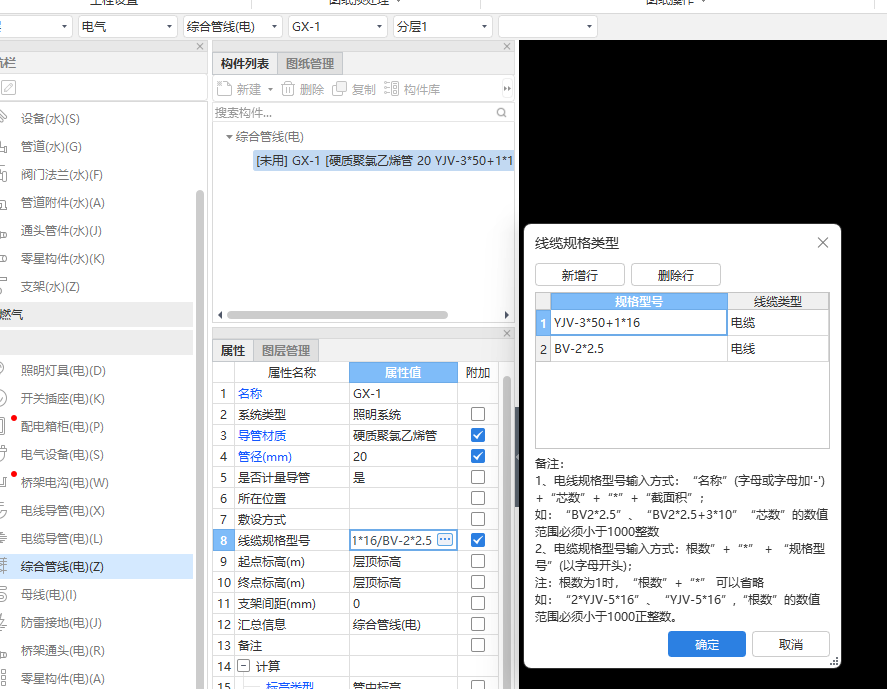This screenshot has width=887, height=689.
Task: Confirm the dialog with 确定
Action: point(707,644)
